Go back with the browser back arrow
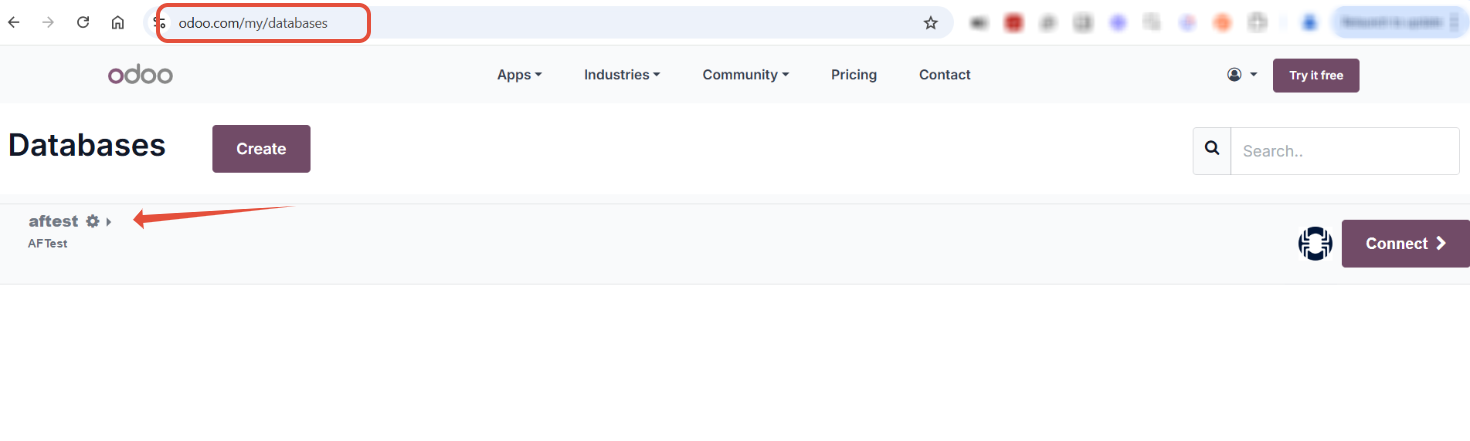 click(14, 22)
